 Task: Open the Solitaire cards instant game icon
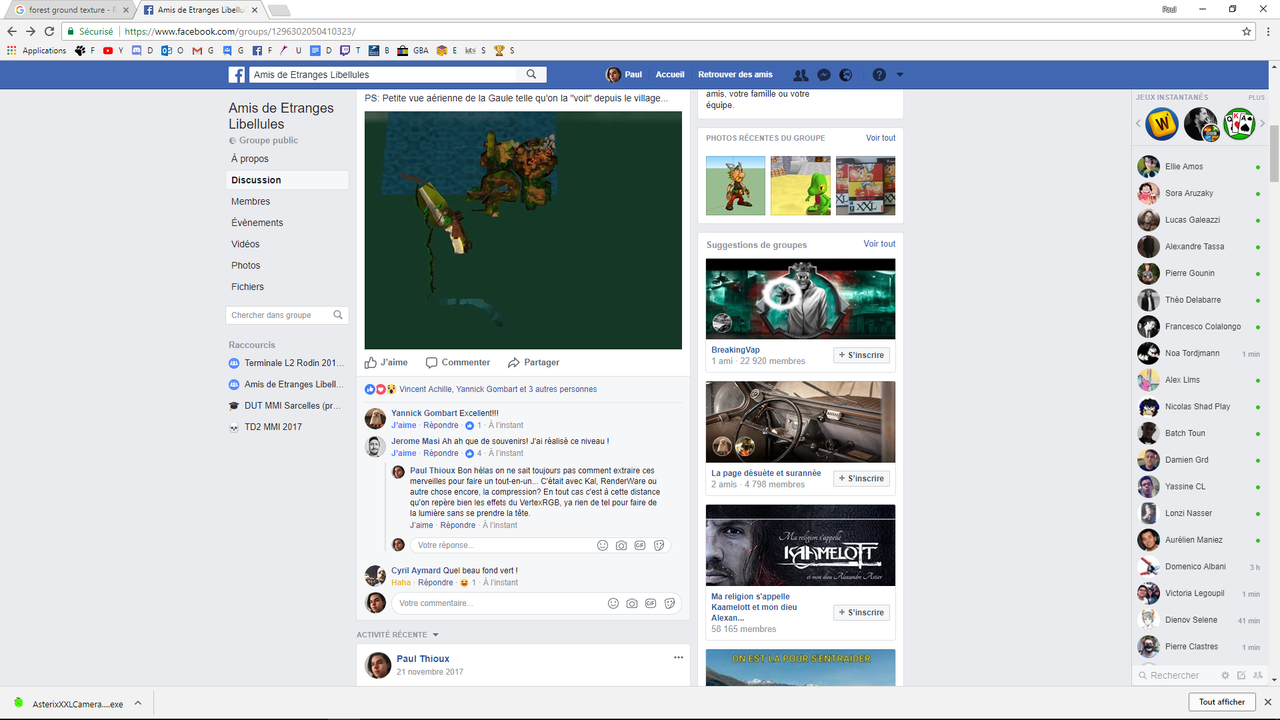tap(1239, 124)
